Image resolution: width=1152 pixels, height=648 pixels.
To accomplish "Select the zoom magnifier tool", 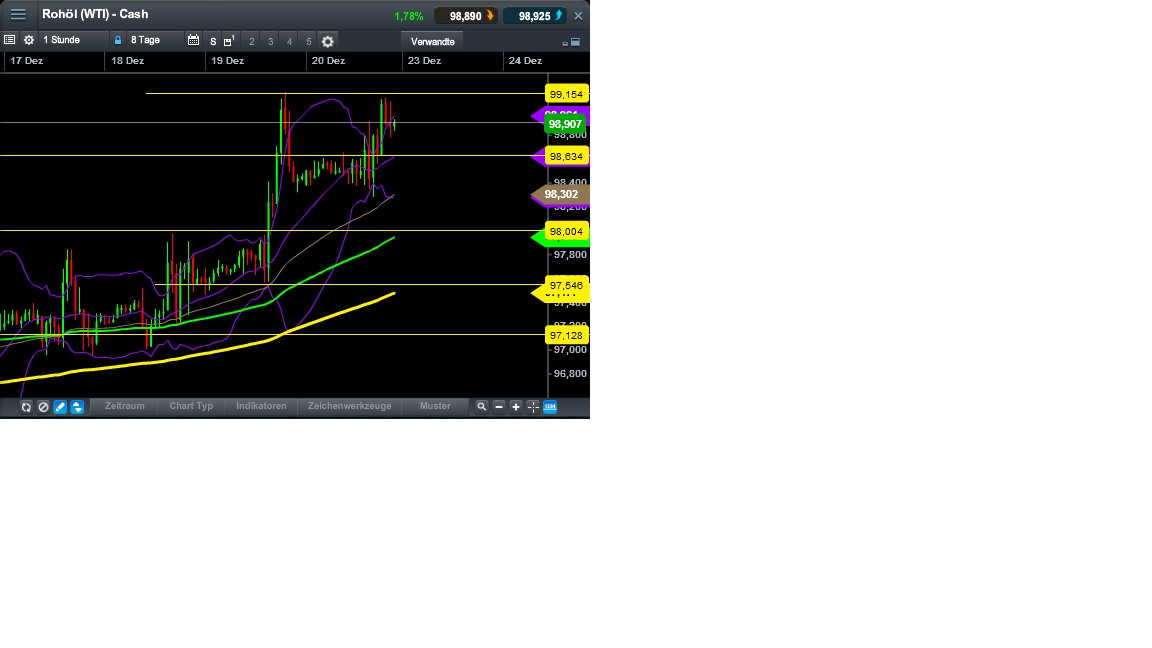I will (481, 407).
